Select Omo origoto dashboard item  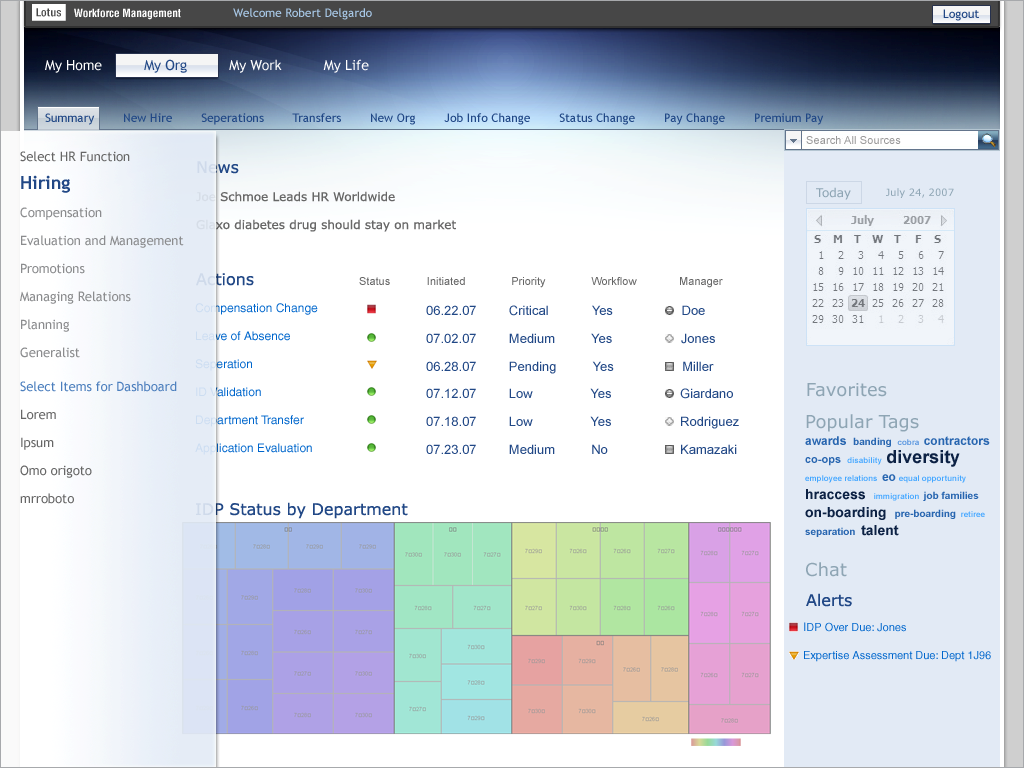pyautogui.click(x=56, y=471)
